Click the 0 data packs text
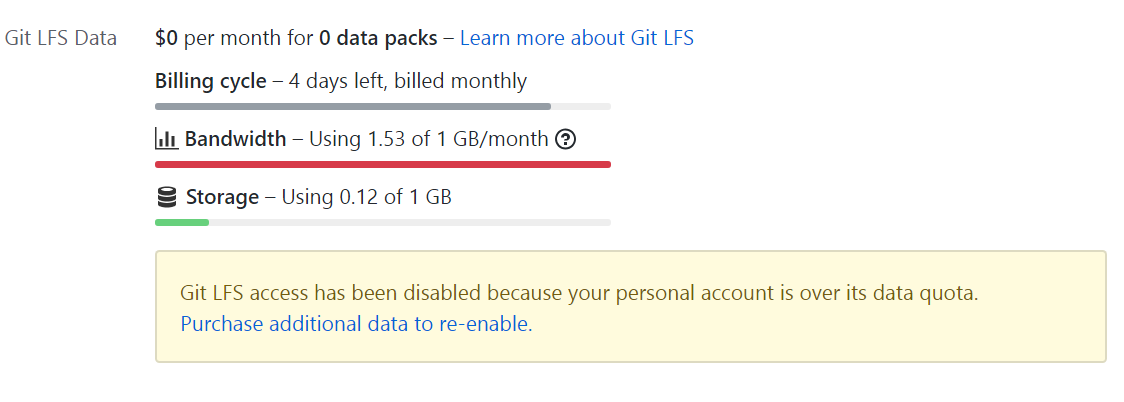 pos(378,38)
